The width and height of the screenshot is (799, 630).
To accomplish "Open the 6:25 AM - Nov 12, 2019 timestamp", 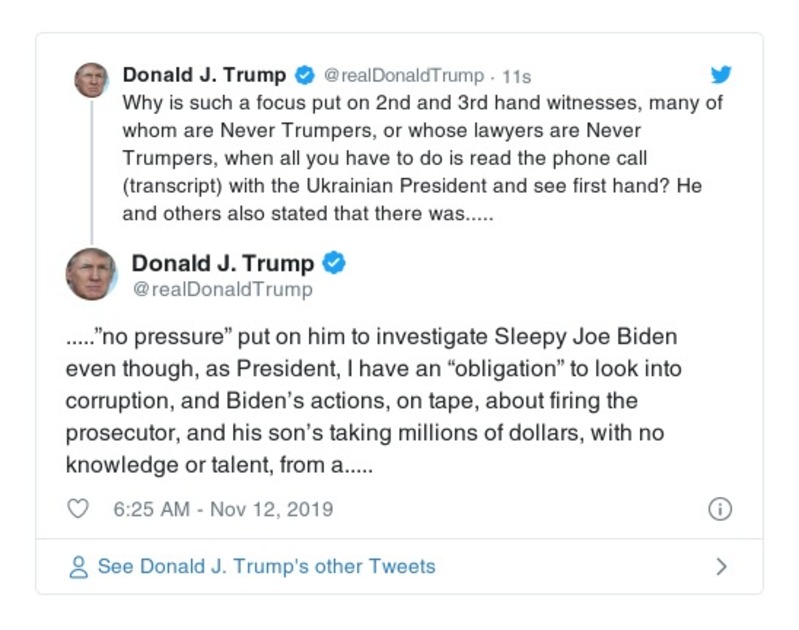I will [x=223, y=509].
